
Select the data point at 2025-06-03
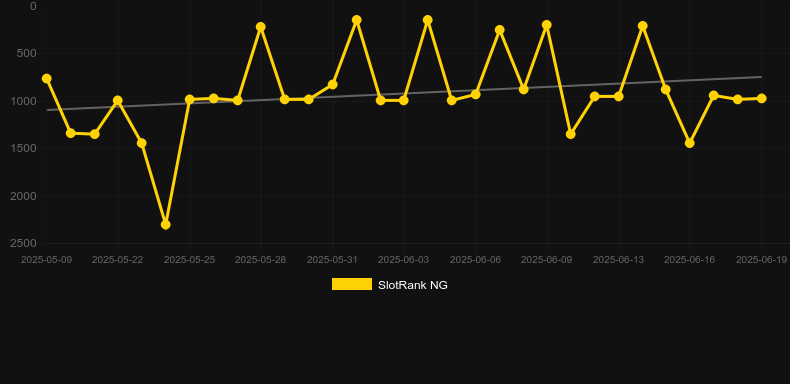pyautogui.click(x=404, y=100)
